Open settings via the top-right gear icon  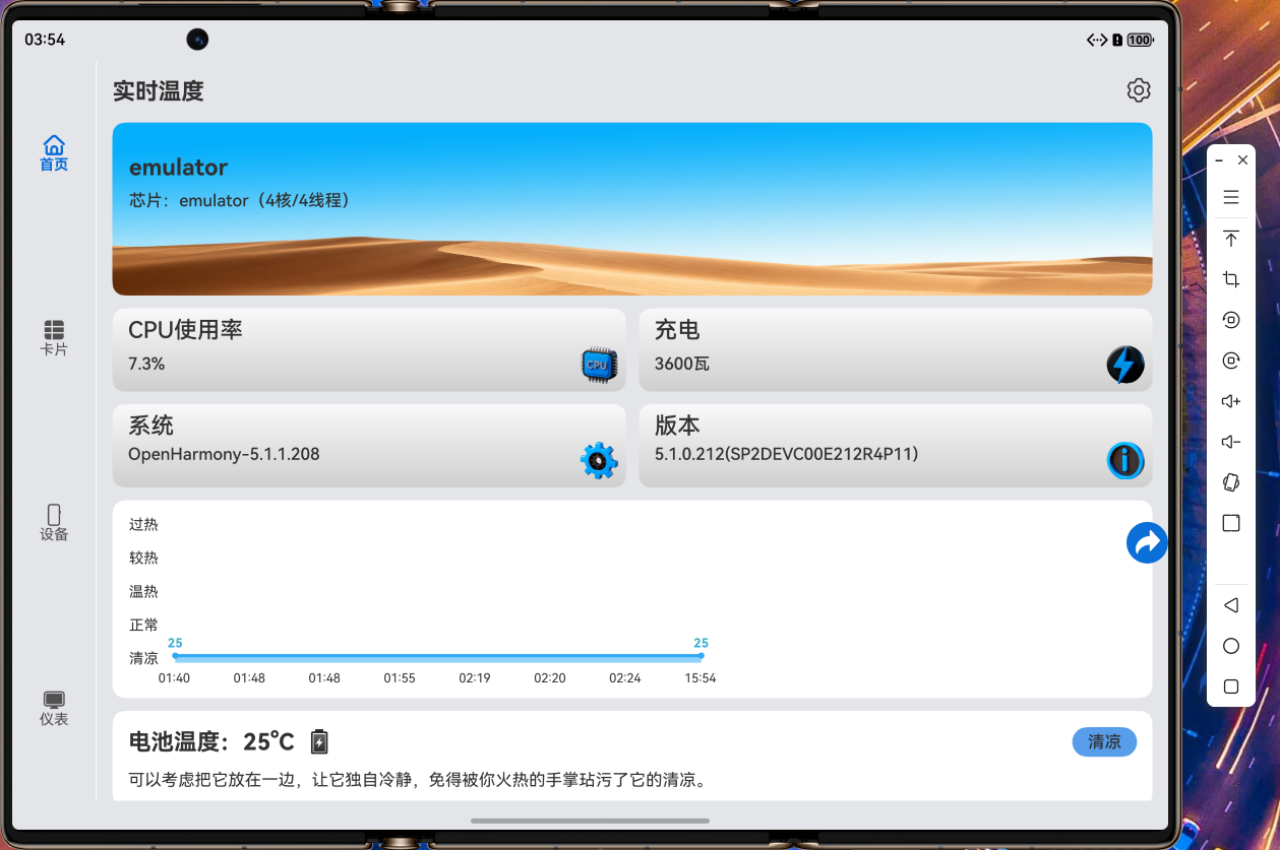pos(1138,90)
